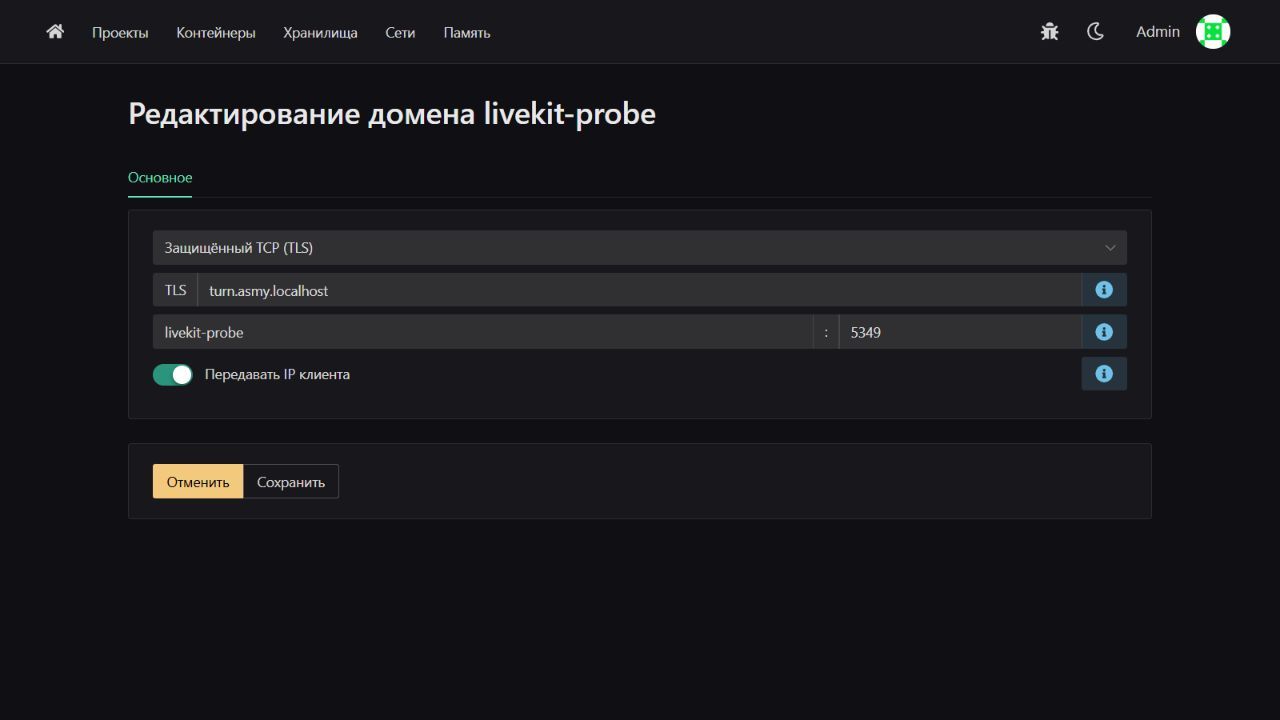Screen dimensions: 1280x720
Task: Go to the Сети section
Action: 400,33
